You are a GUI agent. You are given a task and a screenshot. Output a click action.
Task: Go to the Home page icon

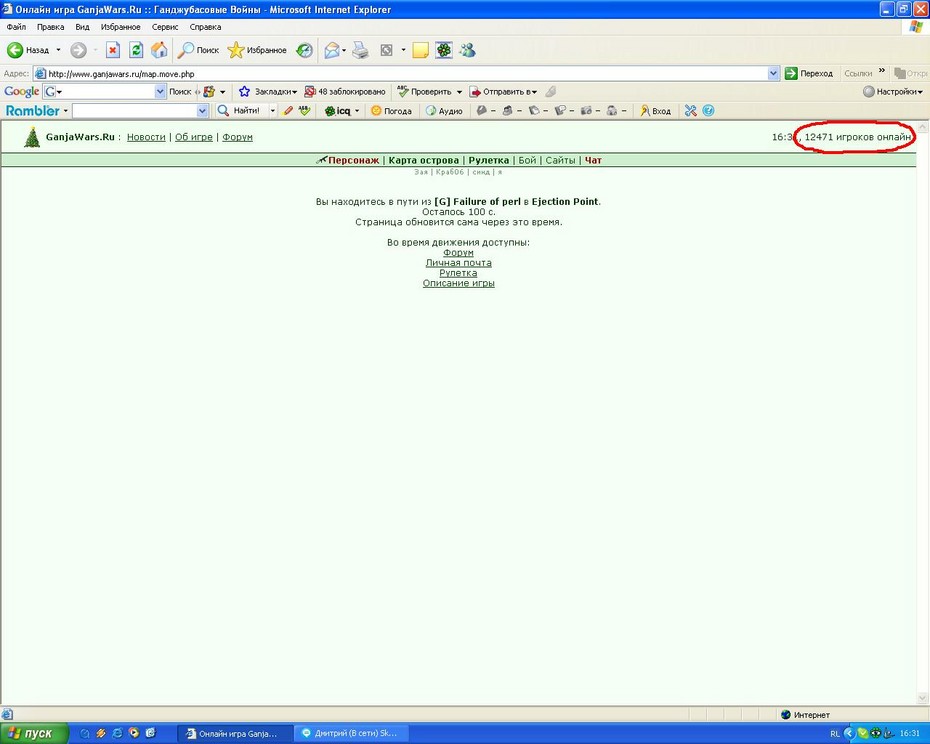coord(159,50)
